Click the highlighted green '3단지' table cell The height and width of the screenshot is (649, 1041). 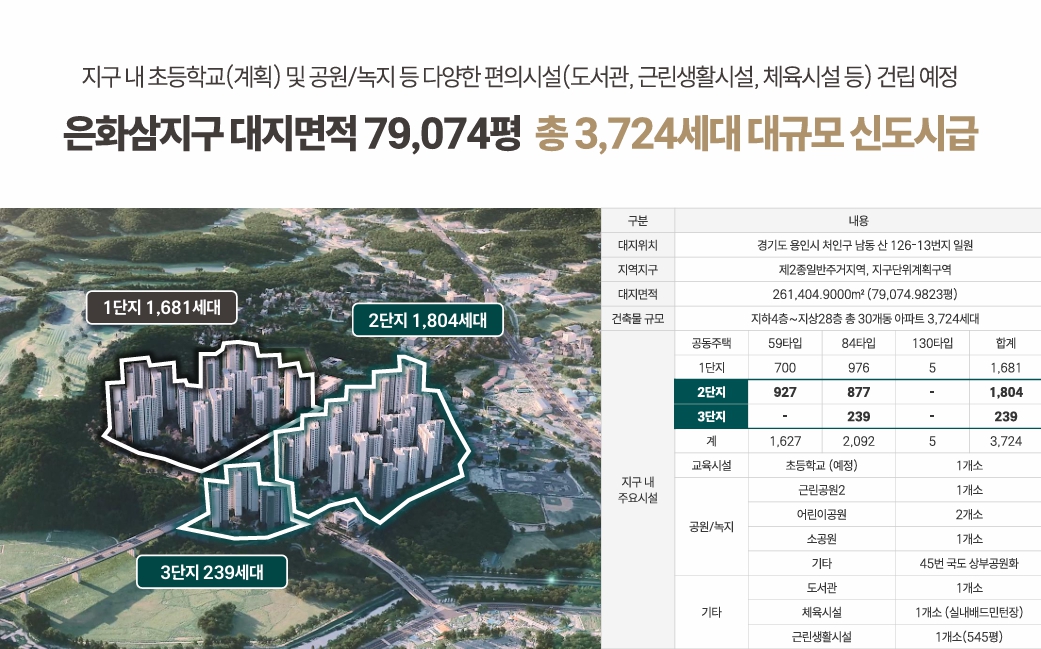tap(711, 417)
